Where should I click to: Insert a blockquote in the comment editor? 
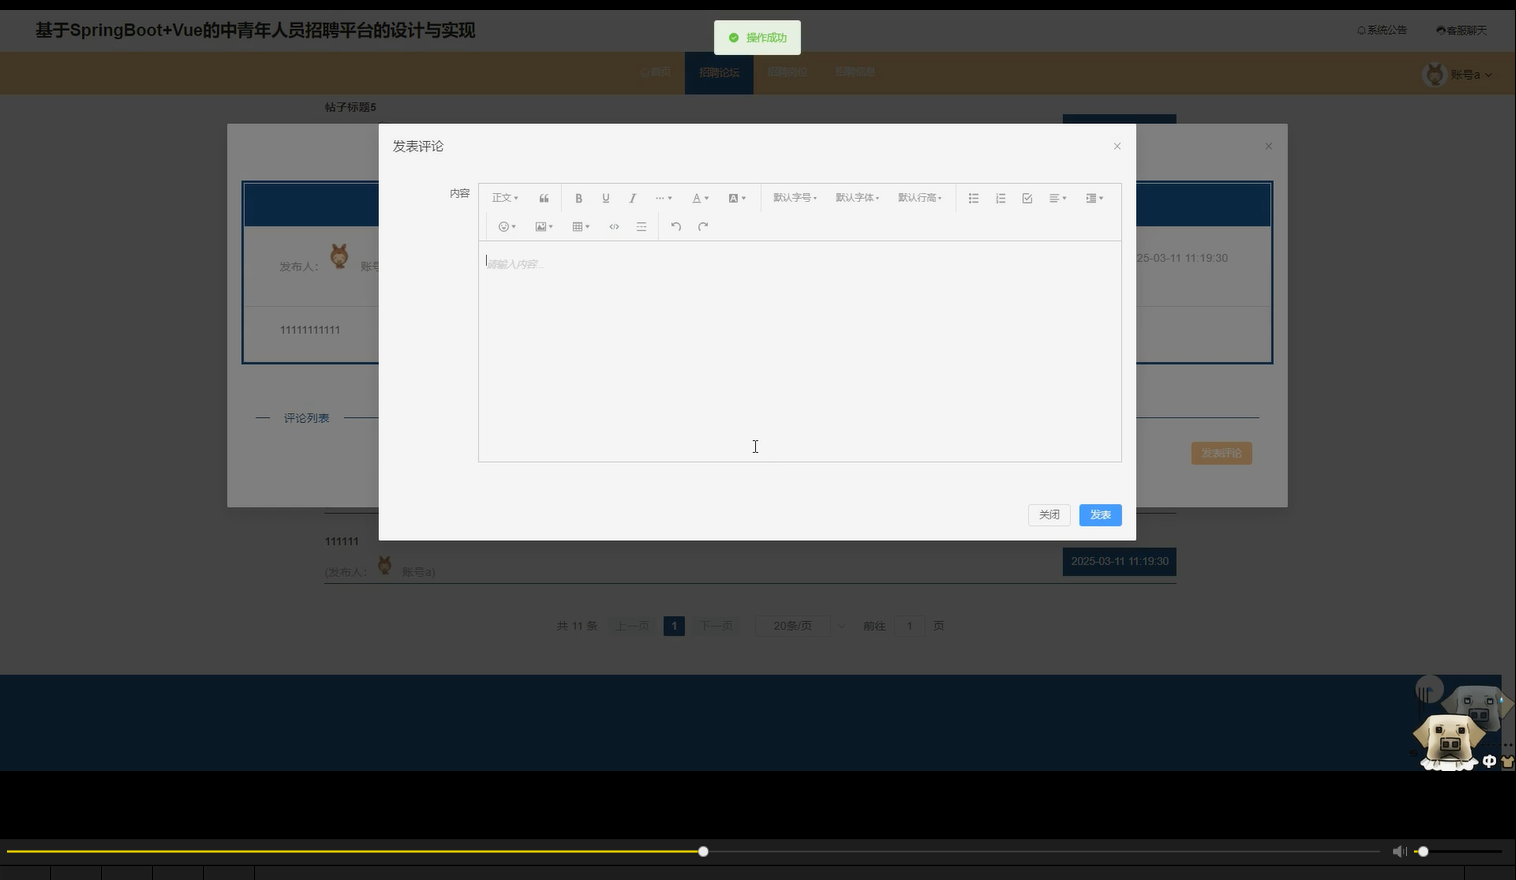tap(544, 198)
